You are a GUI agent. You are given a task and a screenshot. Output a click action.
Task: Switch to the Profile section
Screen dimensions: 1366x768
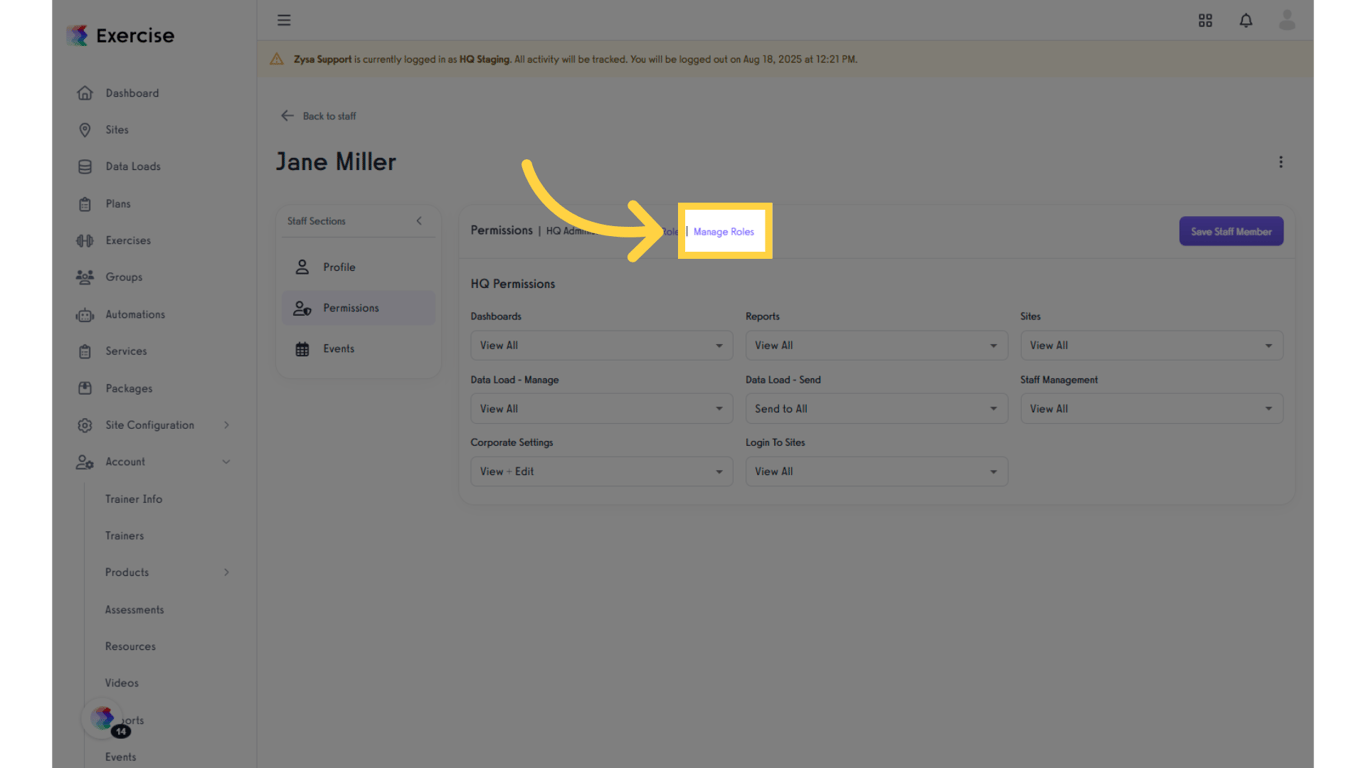coord(339,267)
